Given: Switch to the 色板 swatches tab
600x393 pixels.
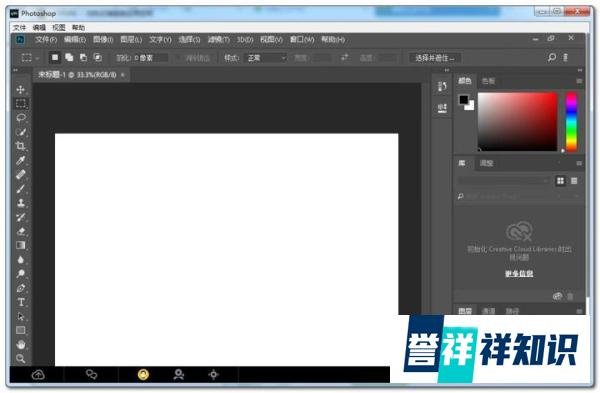Looking at the screenshot, I should tap(489, 81).
